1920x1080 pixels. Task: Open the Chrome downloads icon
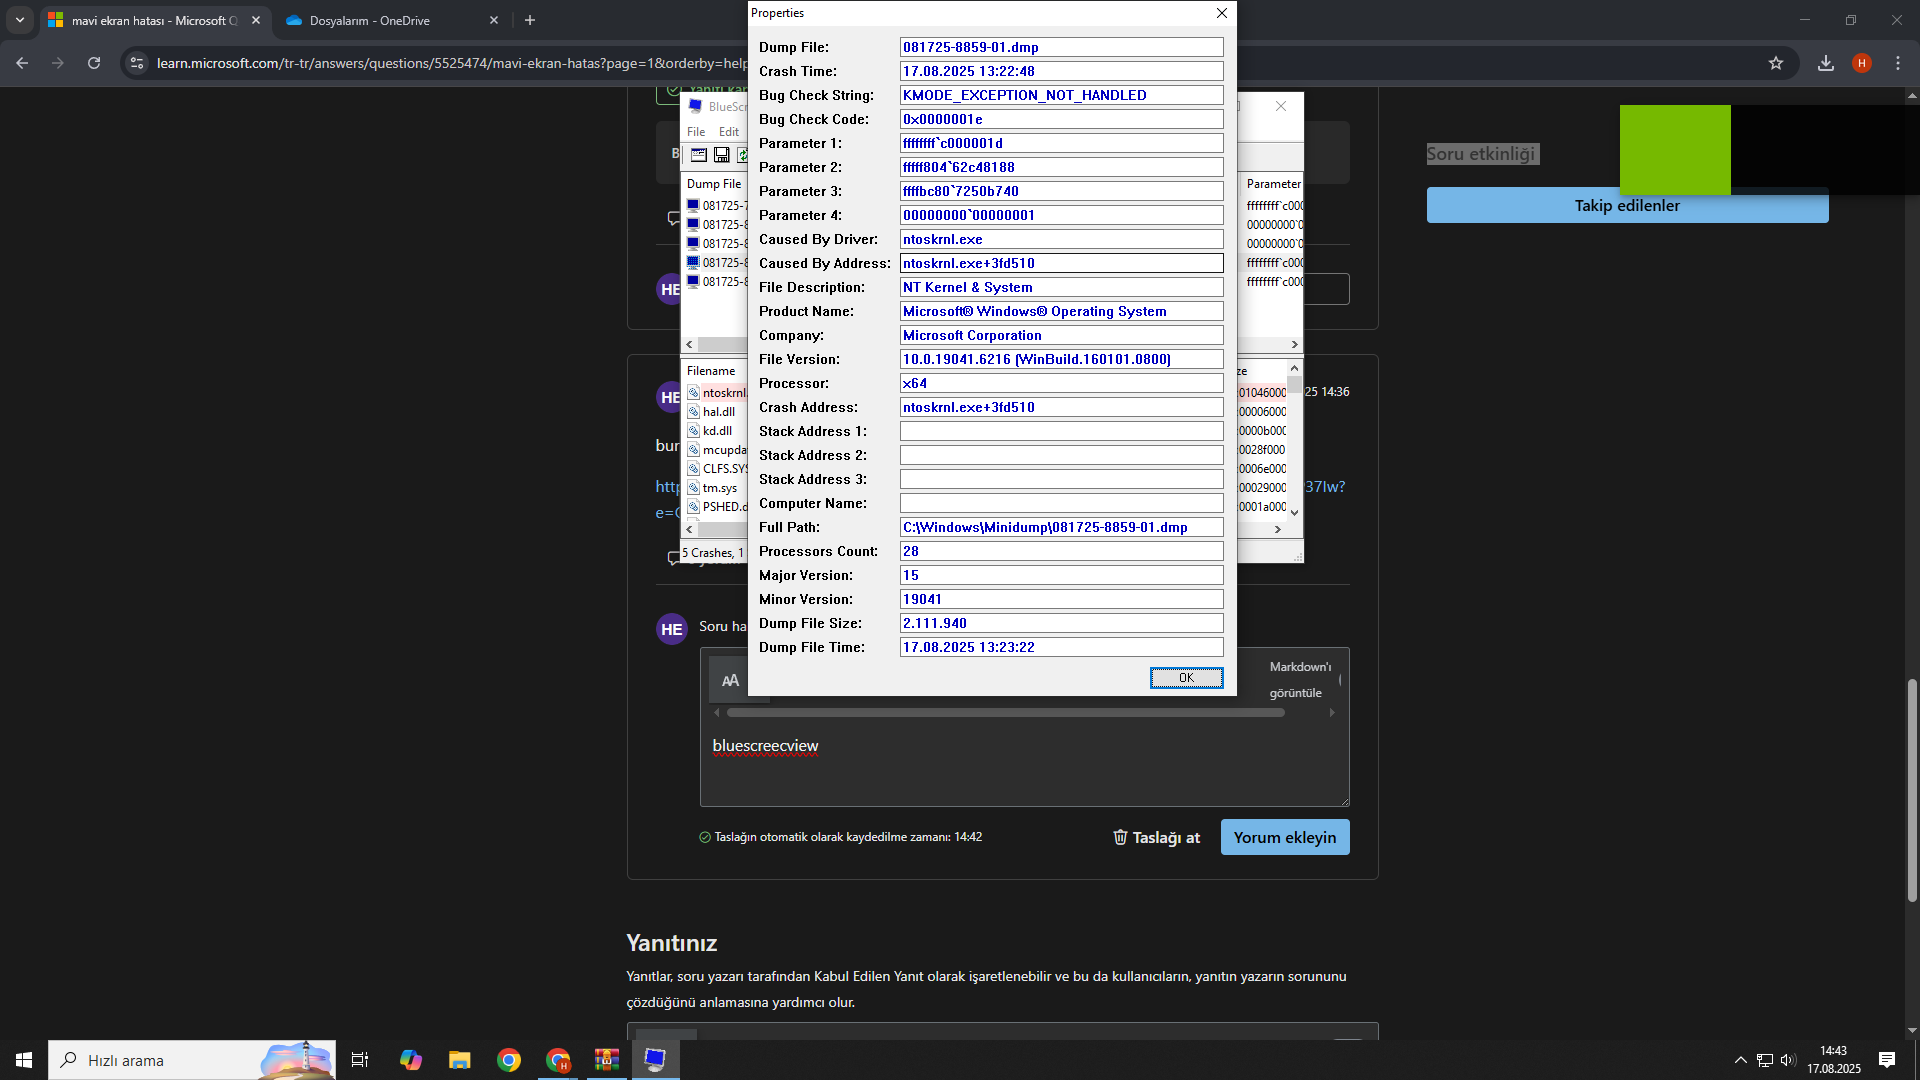click(1826, 63)
